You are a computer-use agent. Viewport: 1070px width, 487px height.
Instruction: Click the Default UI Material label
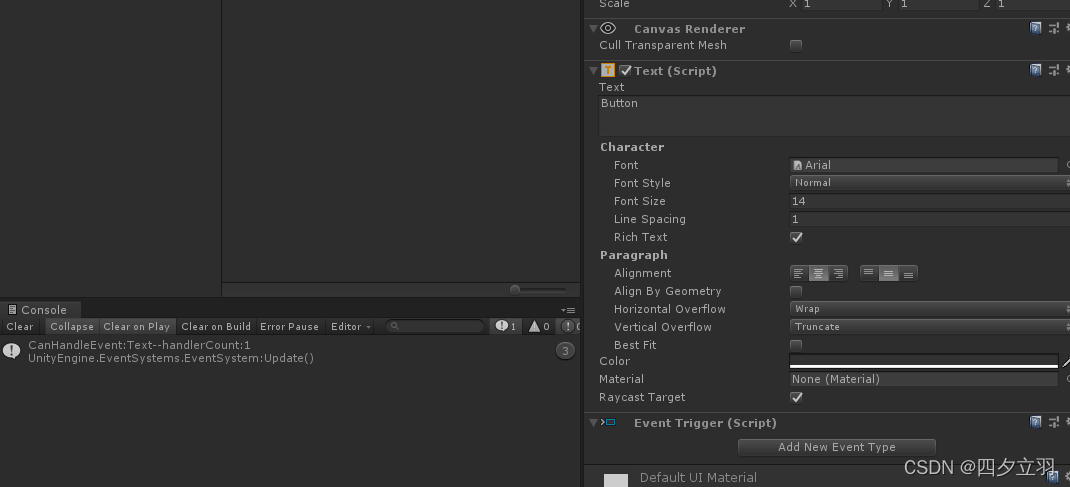tap(698, 477)
